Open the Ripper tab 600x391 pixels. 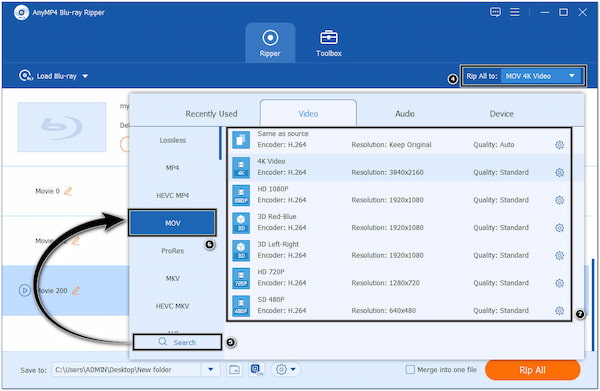pyautogui.click(x=270, y=43)
